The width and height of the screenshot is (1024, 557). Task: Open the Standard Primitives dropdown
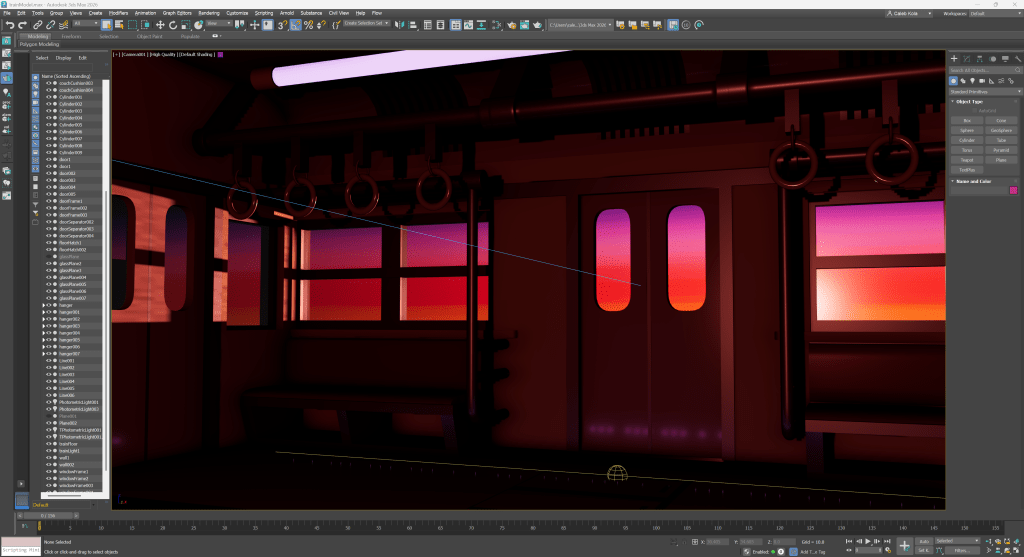(984, 90)
